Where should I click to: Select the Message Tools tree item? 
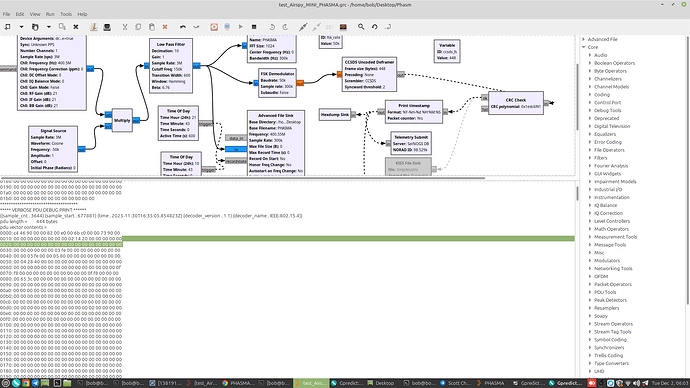609,245
